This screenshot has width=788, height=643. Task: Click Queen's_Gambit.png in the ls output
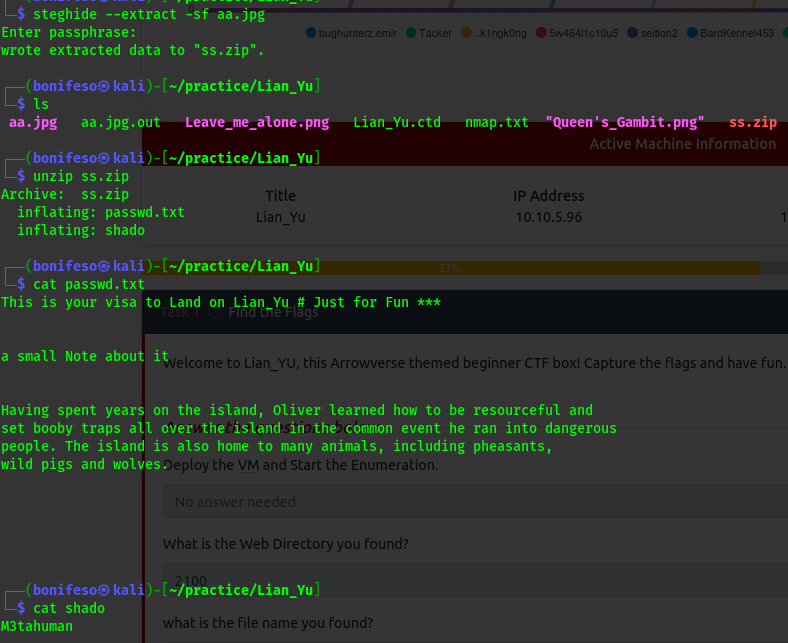pos(625,122)
